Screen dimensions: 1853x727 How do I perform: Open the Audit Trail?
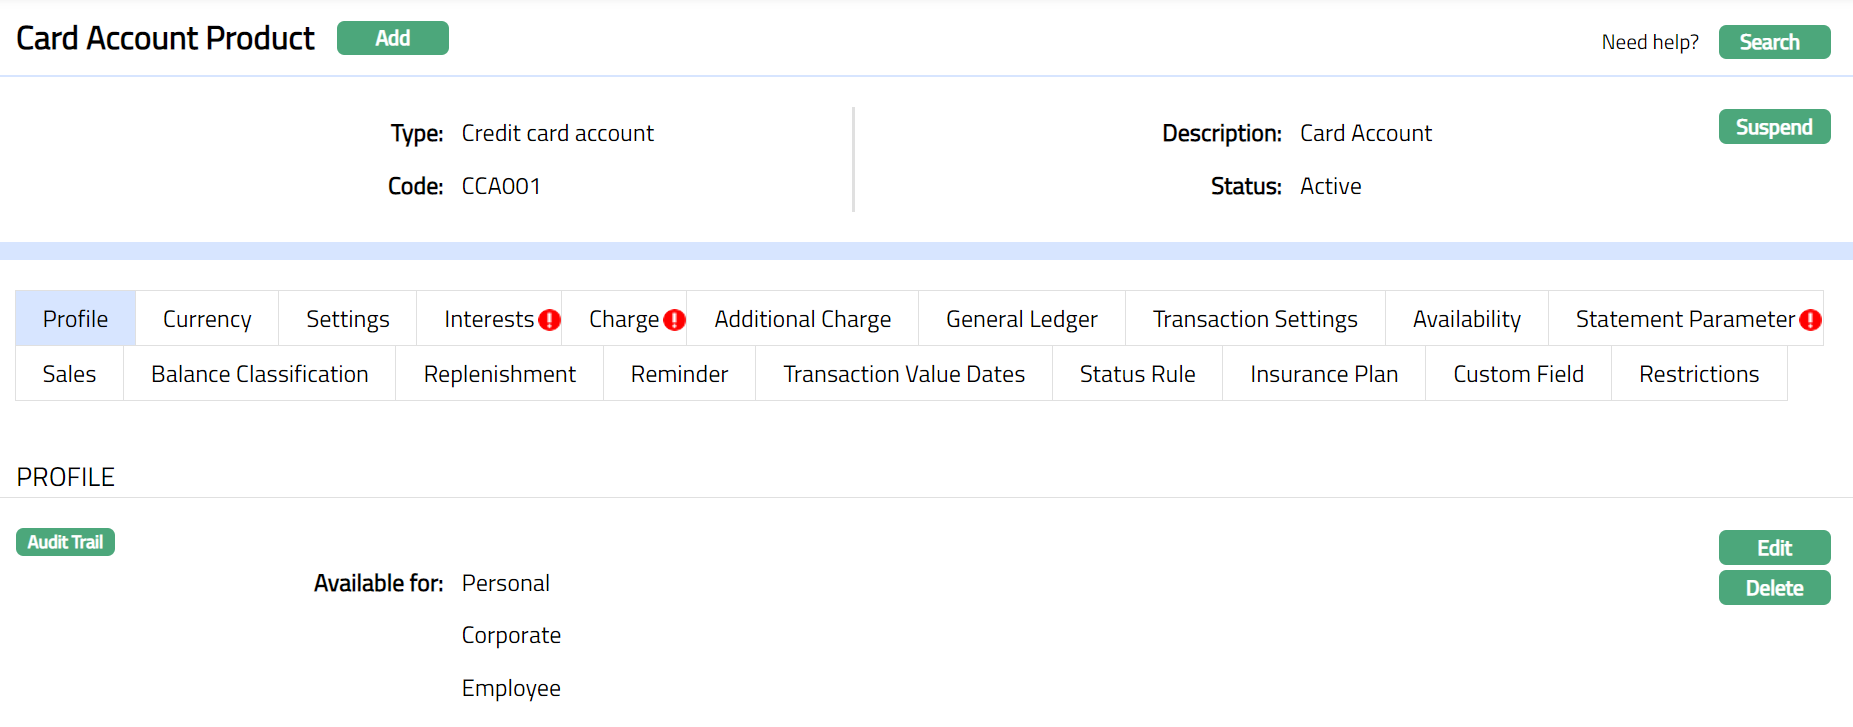click(65, 542)
